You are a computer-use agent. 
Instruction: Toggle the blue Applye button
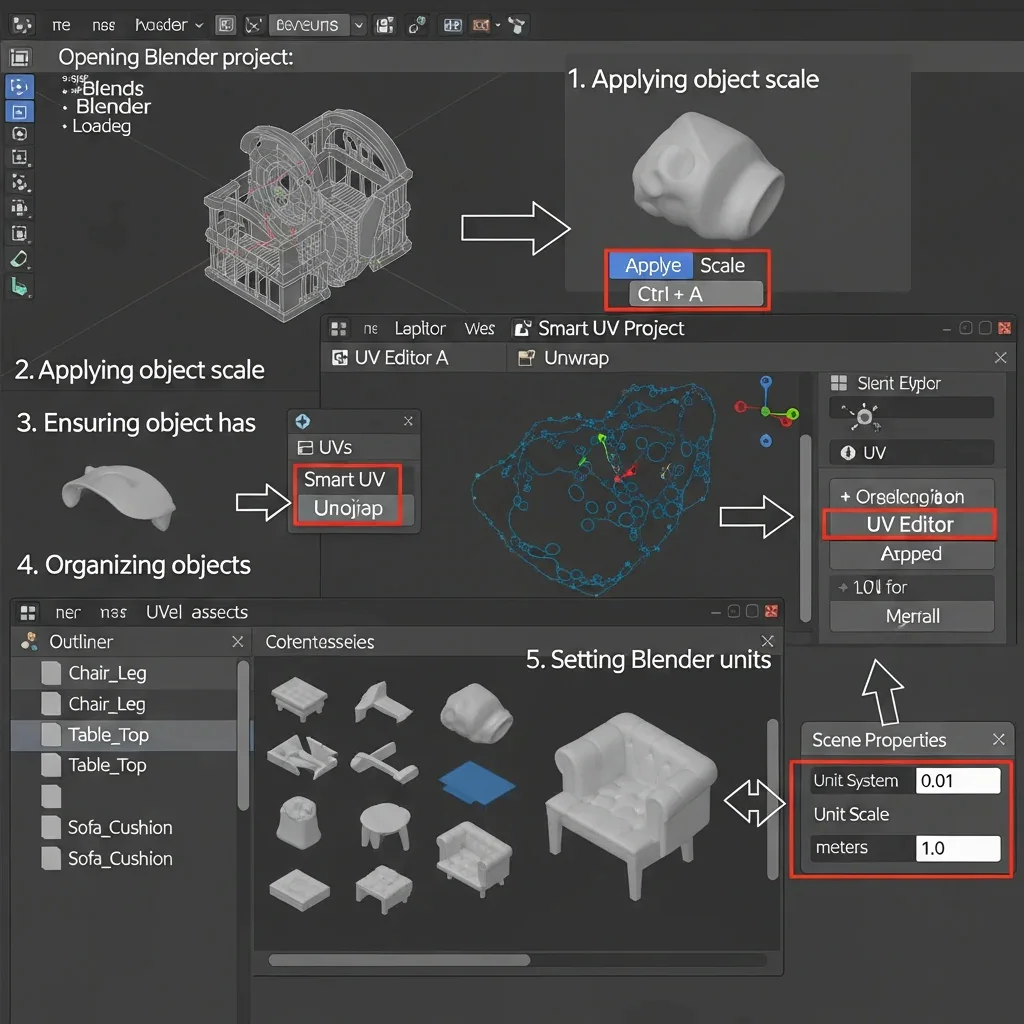click(x=652, y=265)
